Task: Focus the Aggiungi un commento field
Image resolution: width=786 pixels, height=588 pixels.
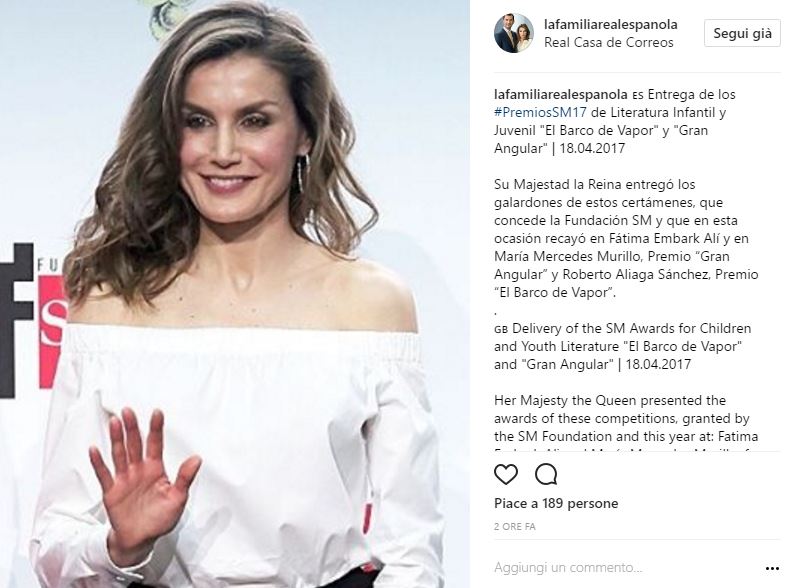Action: click(x=627, y=567)
